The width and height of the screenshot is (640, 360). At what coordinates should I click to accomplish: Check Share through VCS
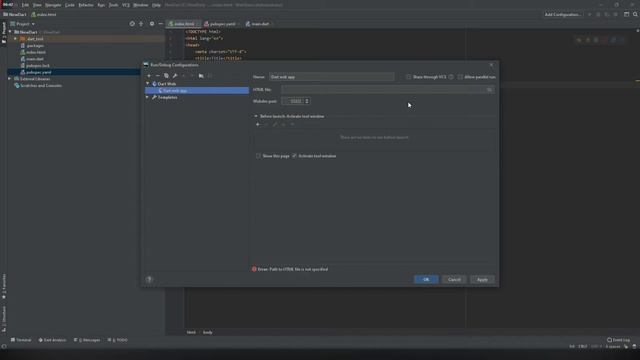coord(409,77)
